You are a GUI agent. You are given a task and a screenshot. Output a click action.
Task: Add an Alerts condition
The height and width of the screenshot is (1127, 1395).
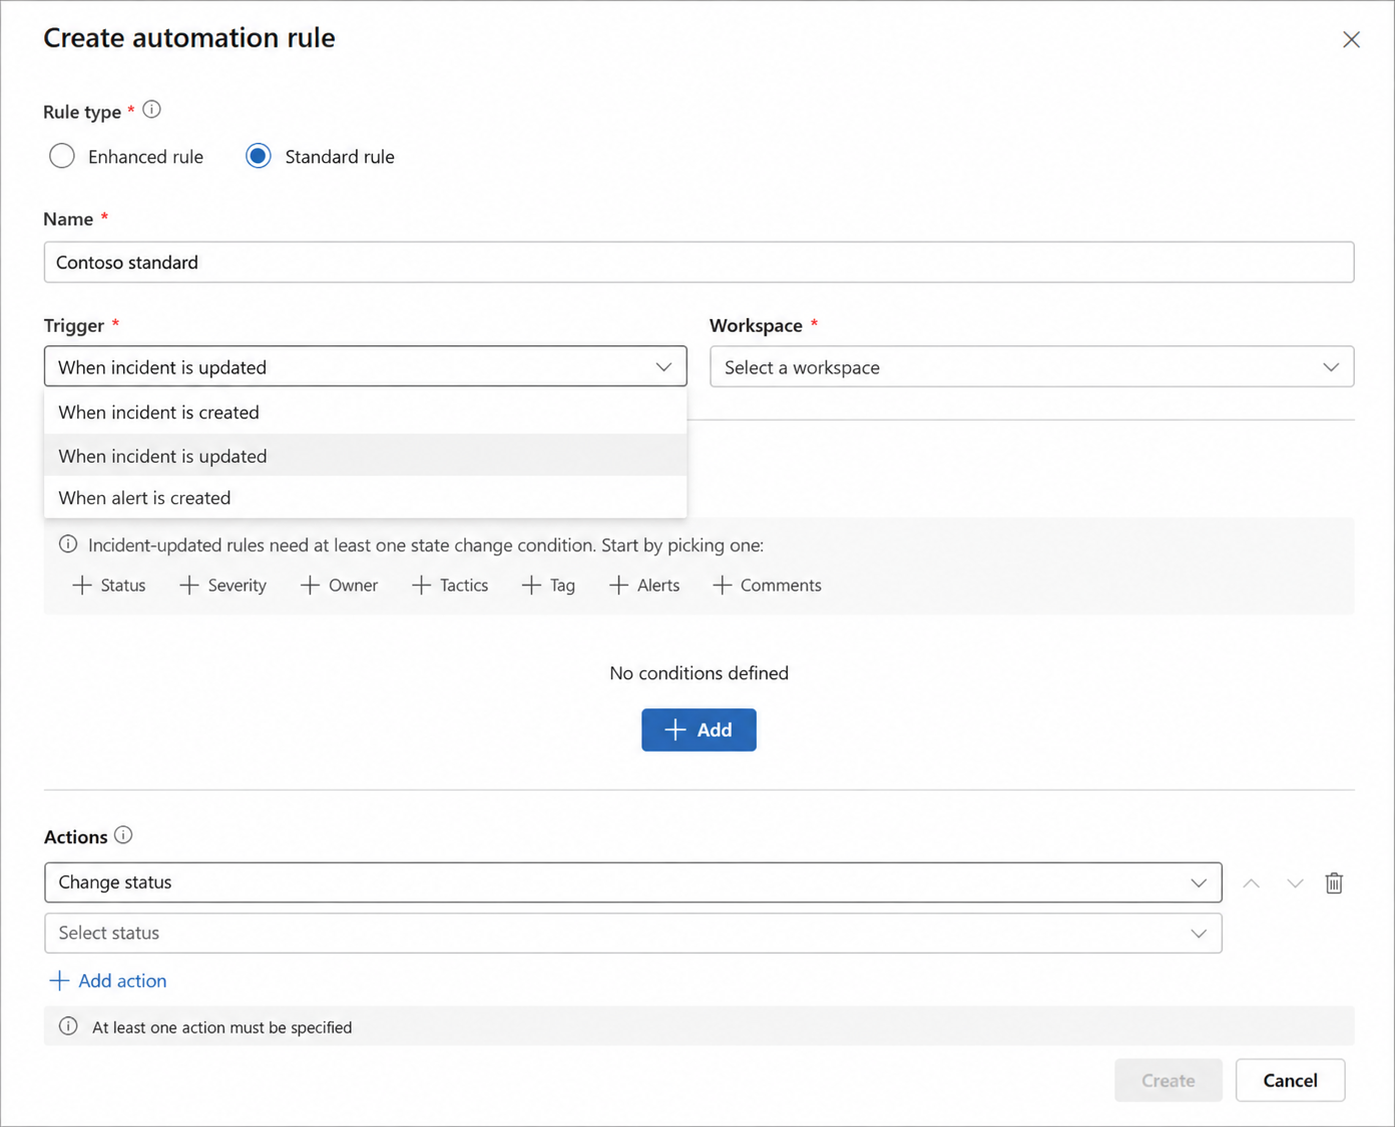[x=645, y=585]
